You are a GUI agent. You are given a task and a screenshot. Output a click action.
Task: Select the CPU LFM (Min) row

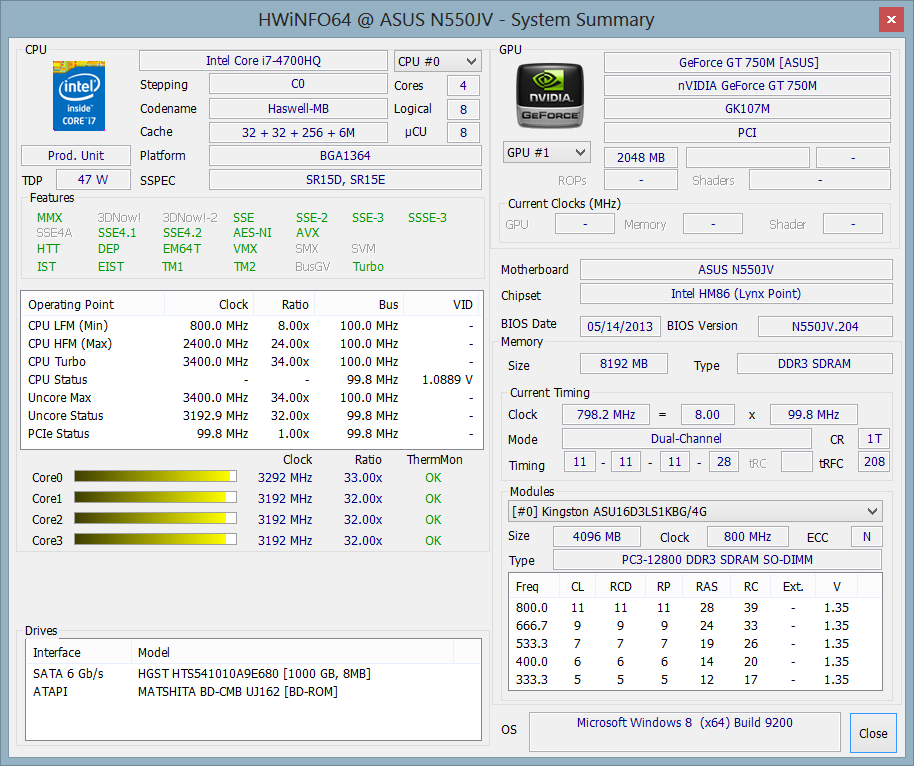tap(251, 325)
